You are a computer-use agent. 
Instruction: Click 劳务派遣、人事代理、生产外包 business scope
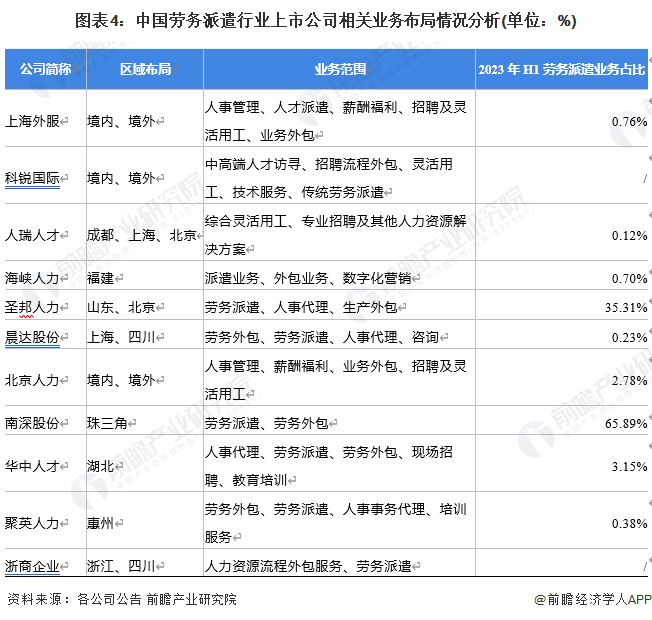[x=301, y=308]
